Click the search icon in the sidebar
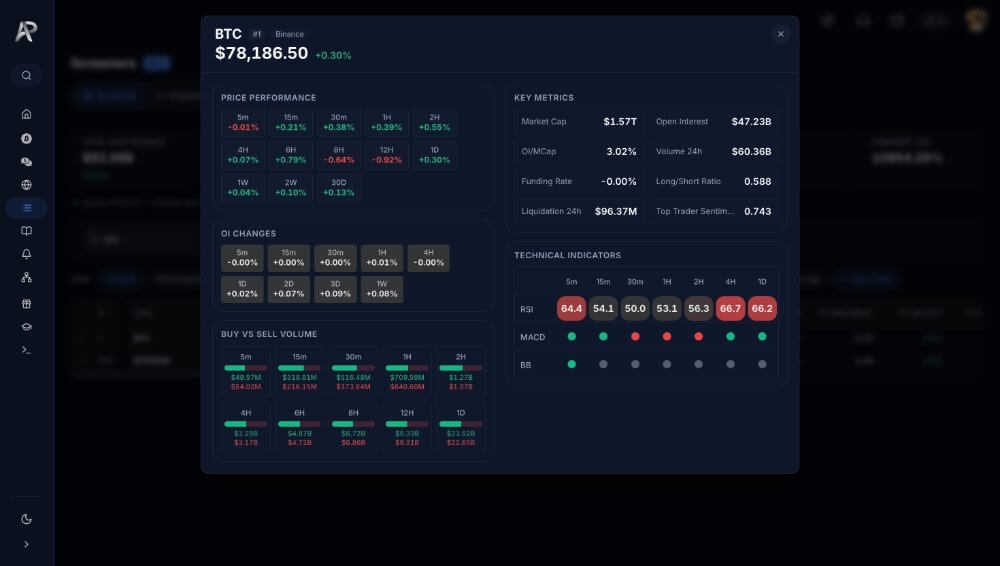 [26, 75]
